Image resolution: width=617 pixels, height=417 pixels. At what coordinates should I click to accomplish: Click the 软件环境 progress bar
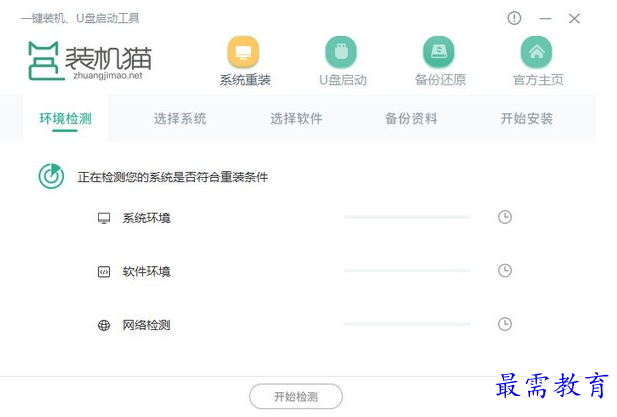[407, 271]
